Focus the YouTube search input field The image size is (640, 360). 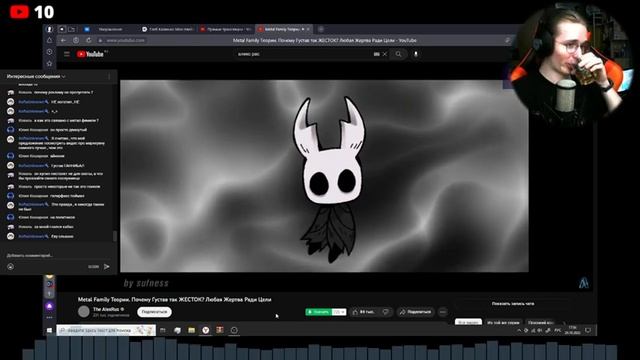point(304,54)
